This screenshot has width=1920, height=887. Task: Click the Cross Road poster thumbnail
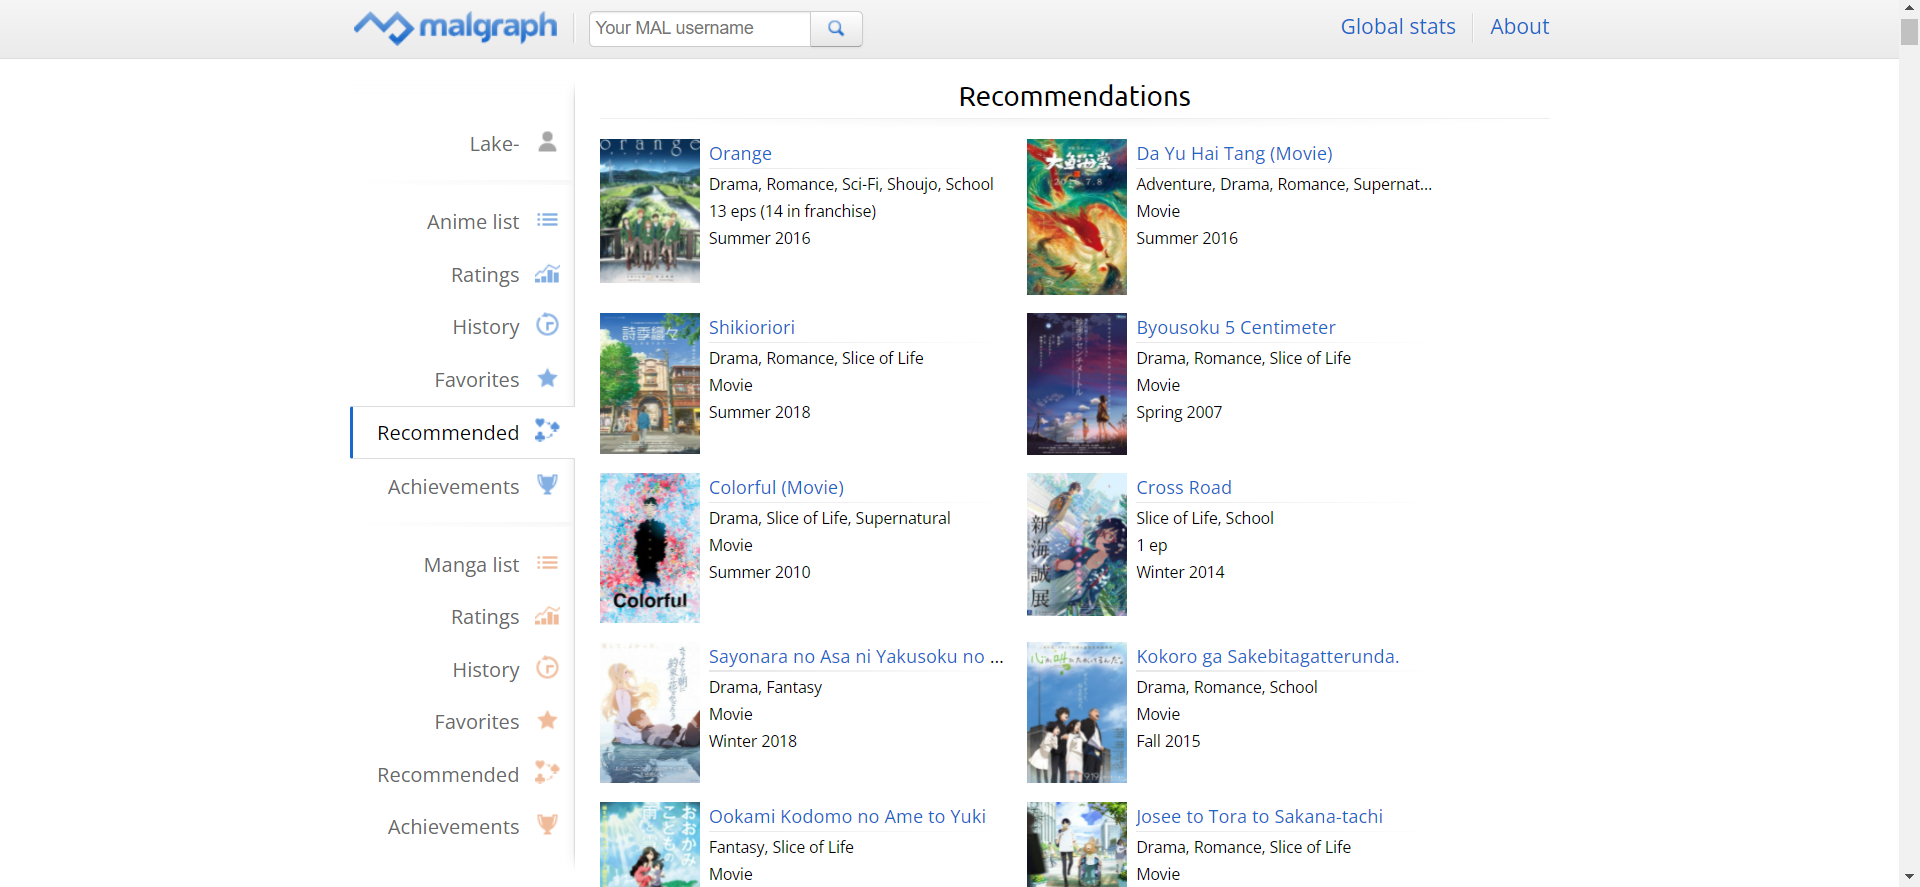pos(1077,544)
